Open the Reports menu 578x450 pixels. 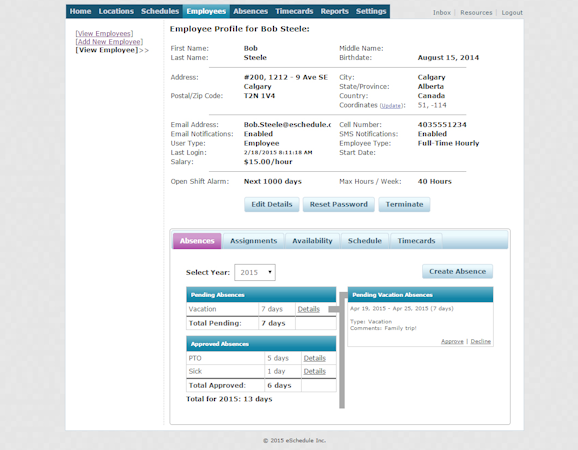(x=334, y=11)
